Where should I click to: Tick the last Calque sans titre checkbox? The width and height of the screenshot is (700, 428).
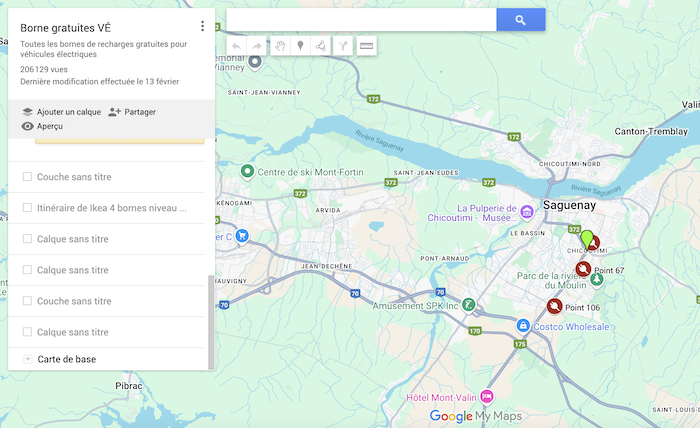point(27,332)
